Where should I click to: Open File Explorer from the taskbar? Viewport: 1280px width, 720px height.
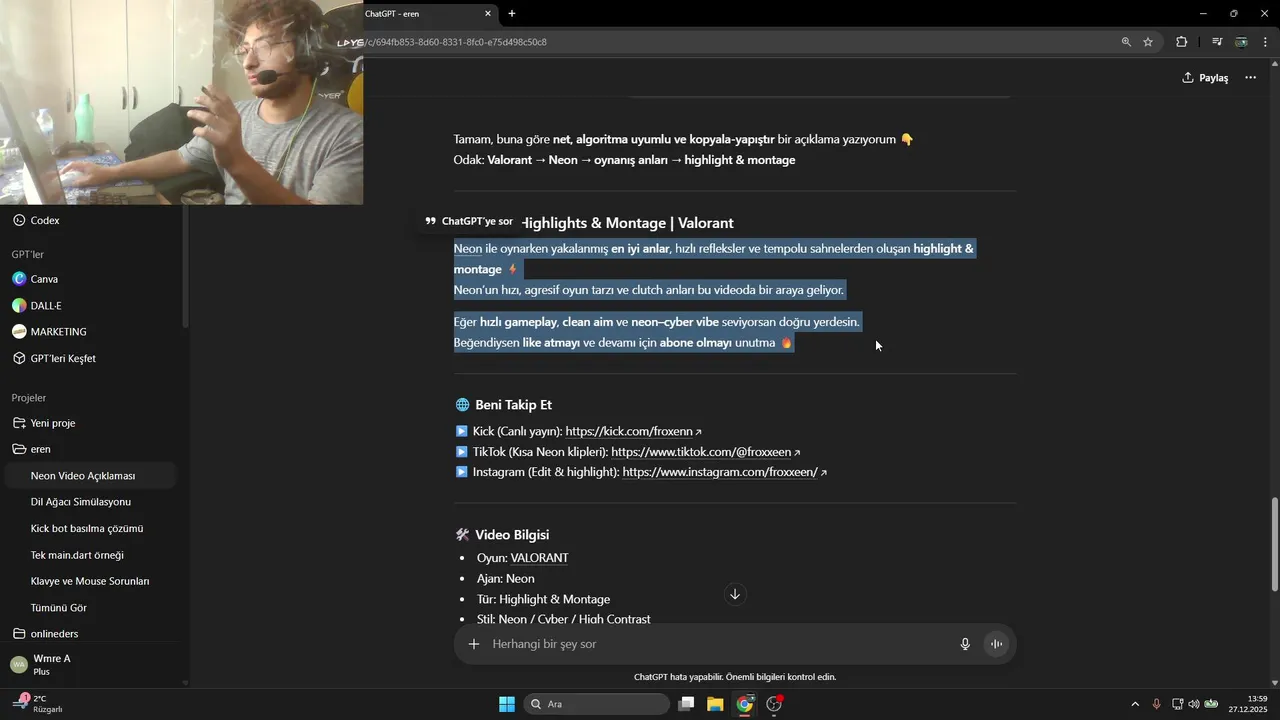715,704
